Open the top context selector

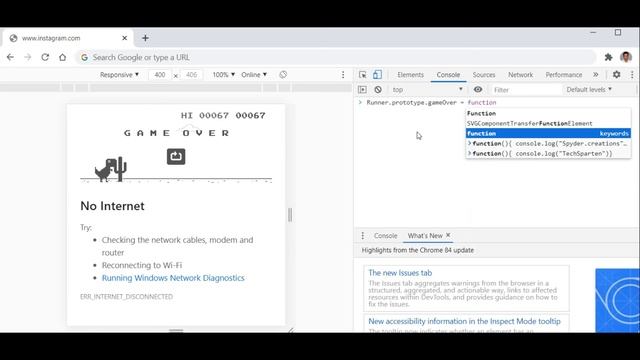[427, 89]
